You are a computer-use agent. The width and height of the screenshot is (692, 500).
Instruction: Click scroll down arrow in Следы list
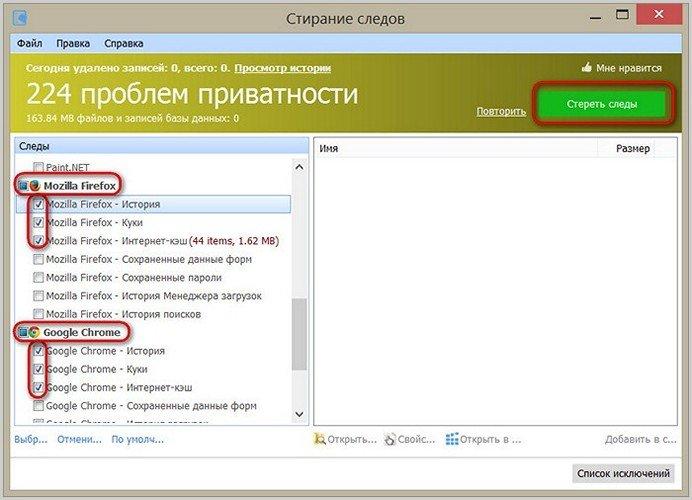tap(299, 414)
